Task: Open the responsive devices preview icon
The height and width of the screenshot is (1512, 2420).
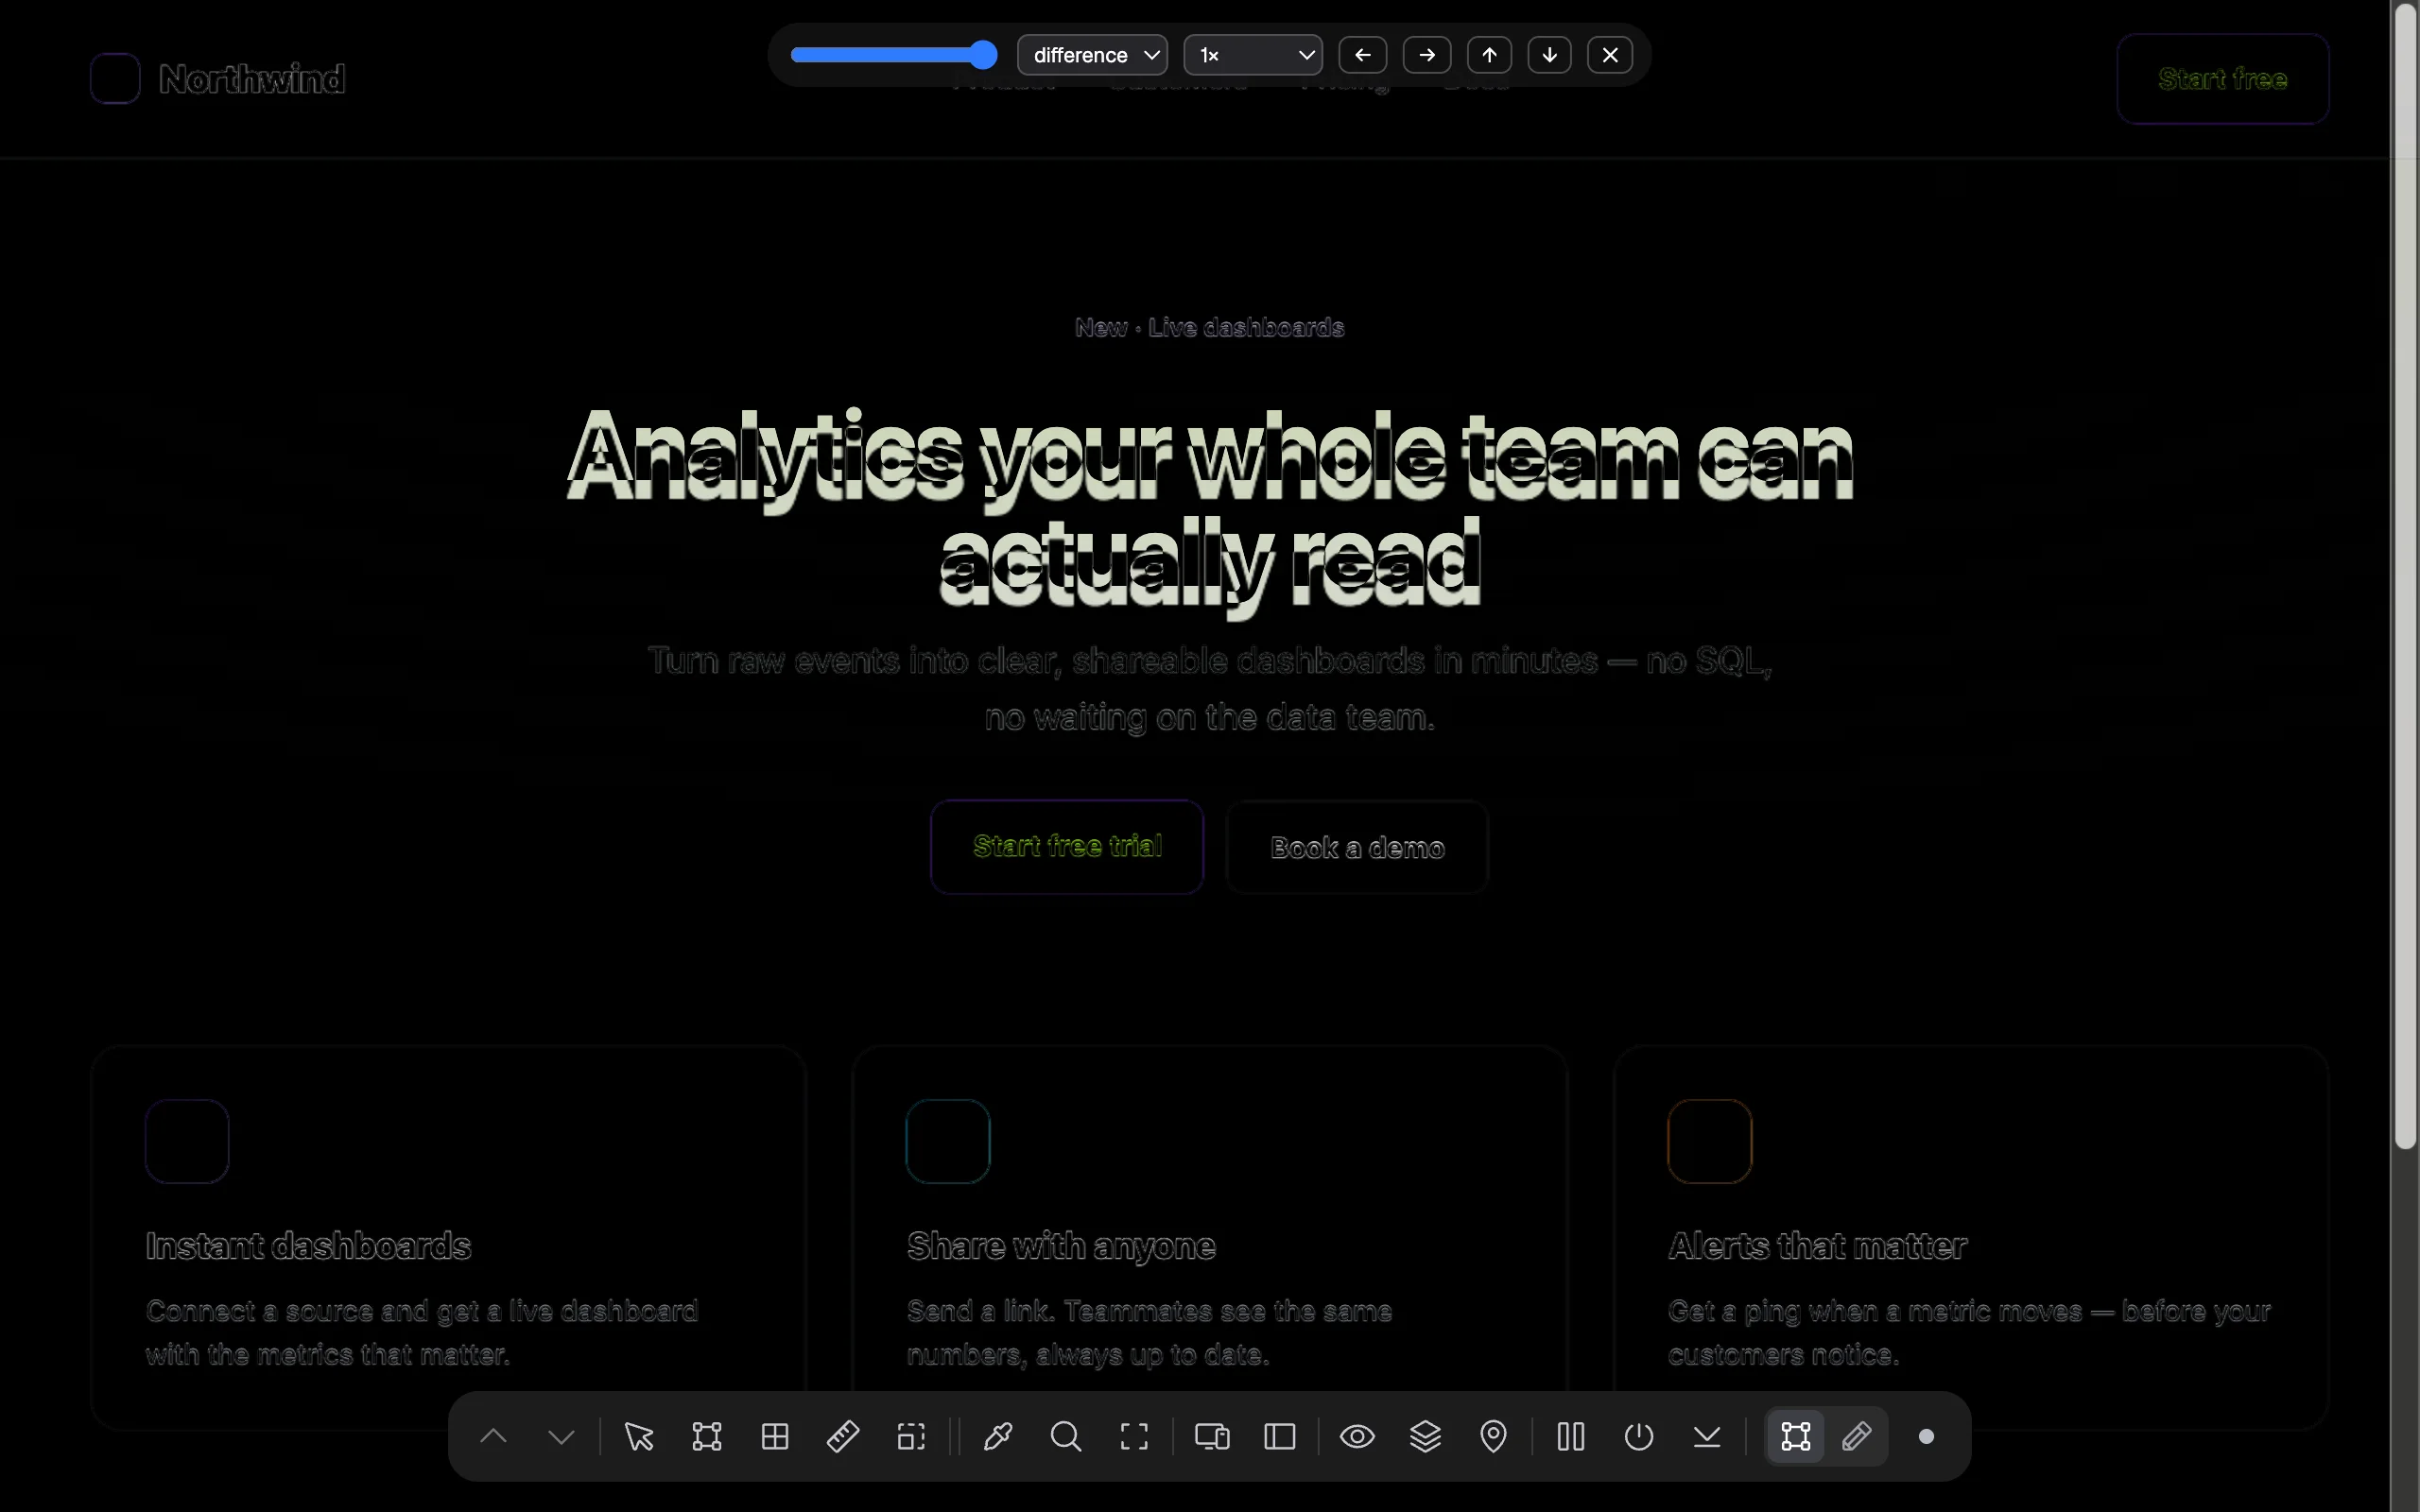Action: [1212, 1437]
